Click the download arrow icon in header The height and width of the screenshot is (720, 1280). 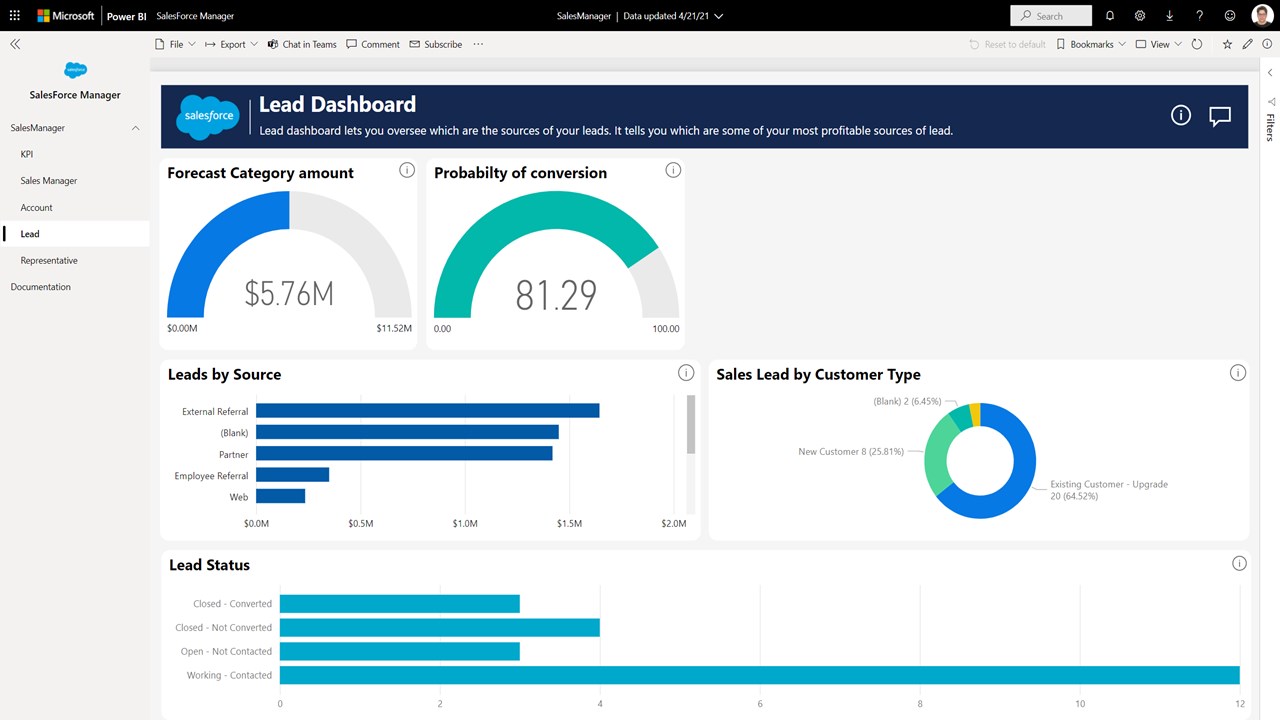1170,16
